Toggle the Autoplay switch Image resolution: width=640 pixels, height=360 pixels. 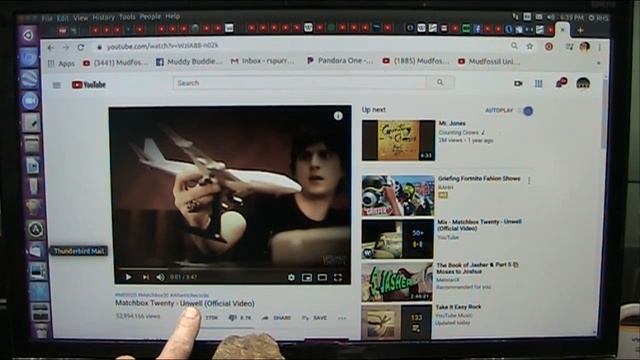(526, 111)
